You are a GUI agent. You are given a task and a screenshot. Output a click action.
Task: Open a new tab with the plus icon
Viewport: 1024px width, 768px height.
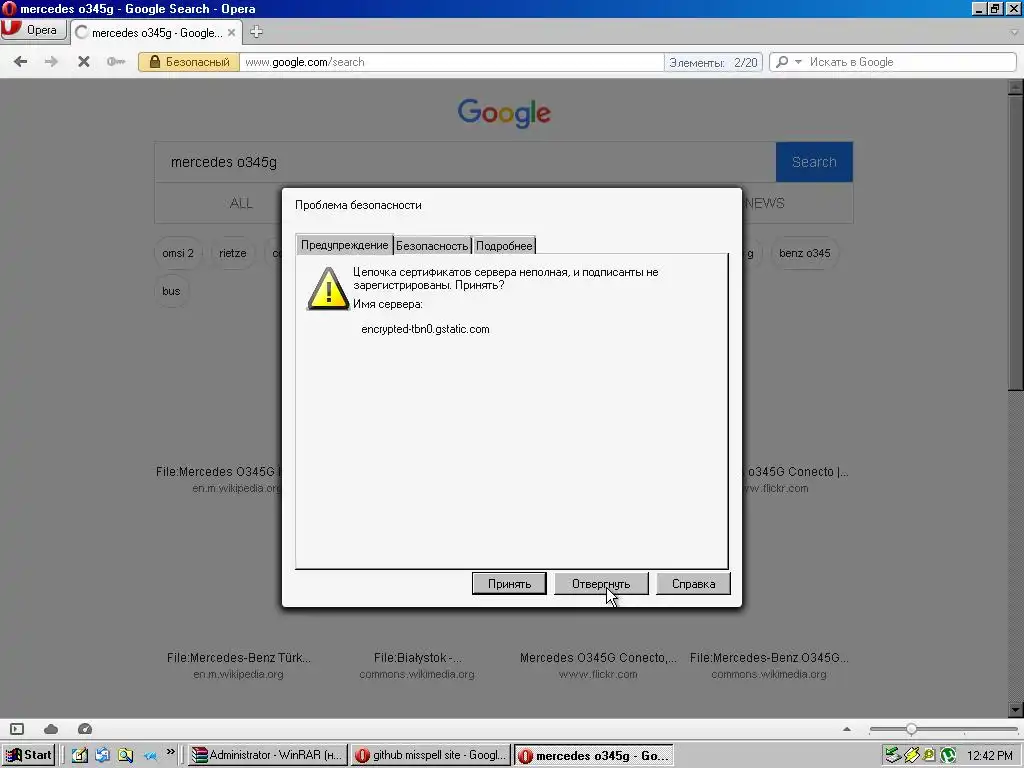[256, 32]
